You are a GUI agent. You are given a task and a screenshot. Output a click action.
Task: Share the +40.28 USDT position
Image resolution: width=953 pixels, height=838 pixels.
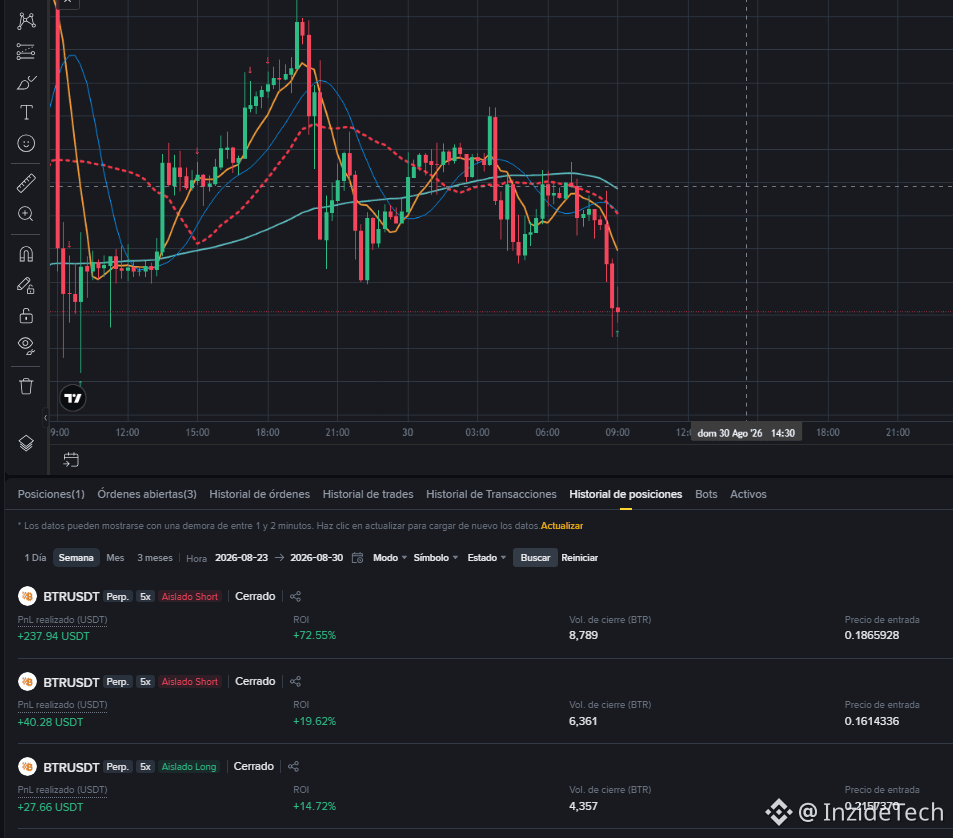[x=295, y=681]
